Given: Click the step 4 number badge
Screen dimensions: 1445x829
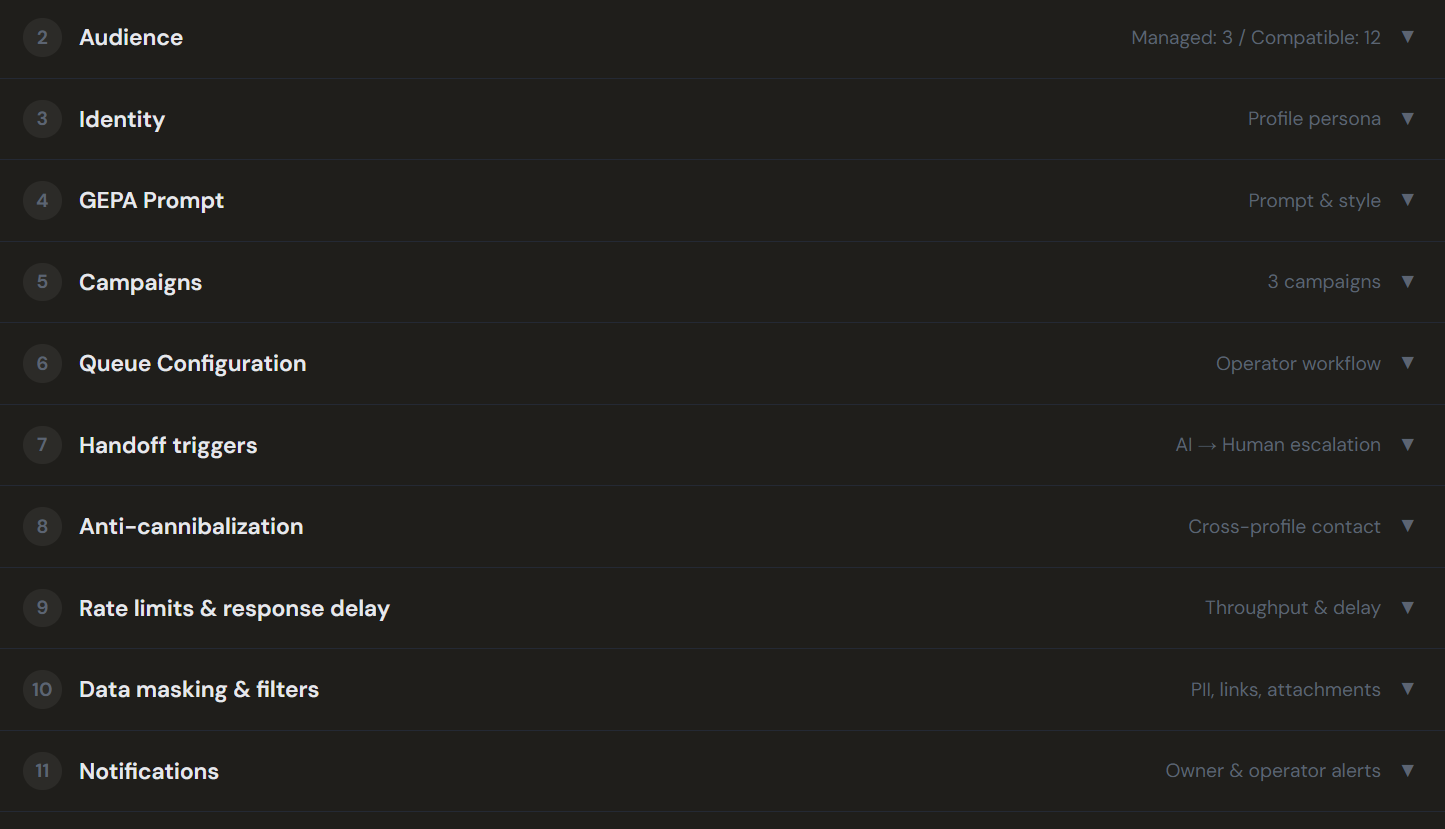Looking at the screenshot, I should point(42,201).
